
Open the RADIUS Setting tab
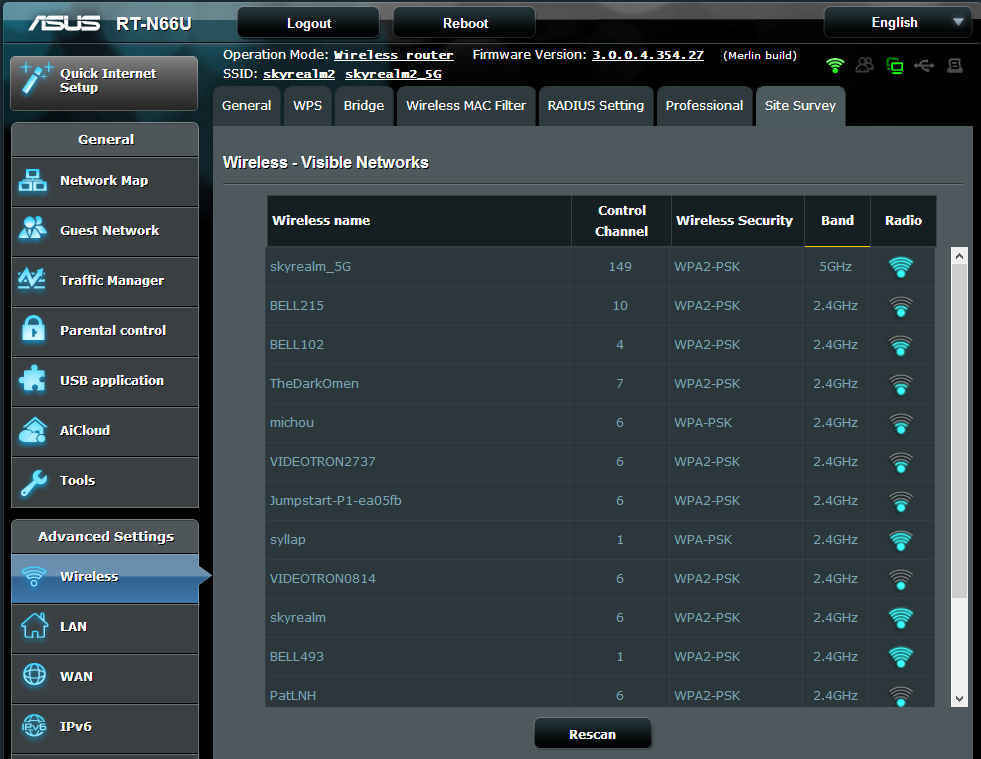point(596,106)
